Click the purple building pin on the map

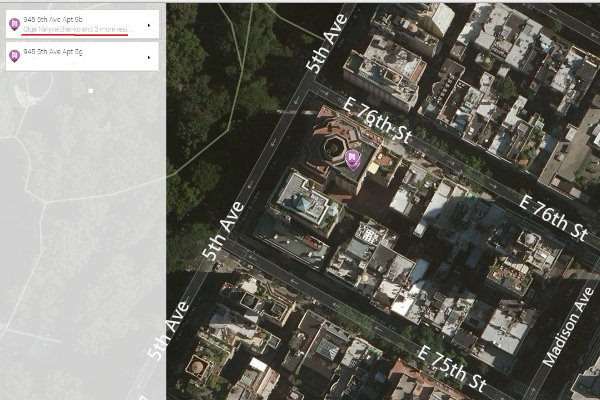352,159
